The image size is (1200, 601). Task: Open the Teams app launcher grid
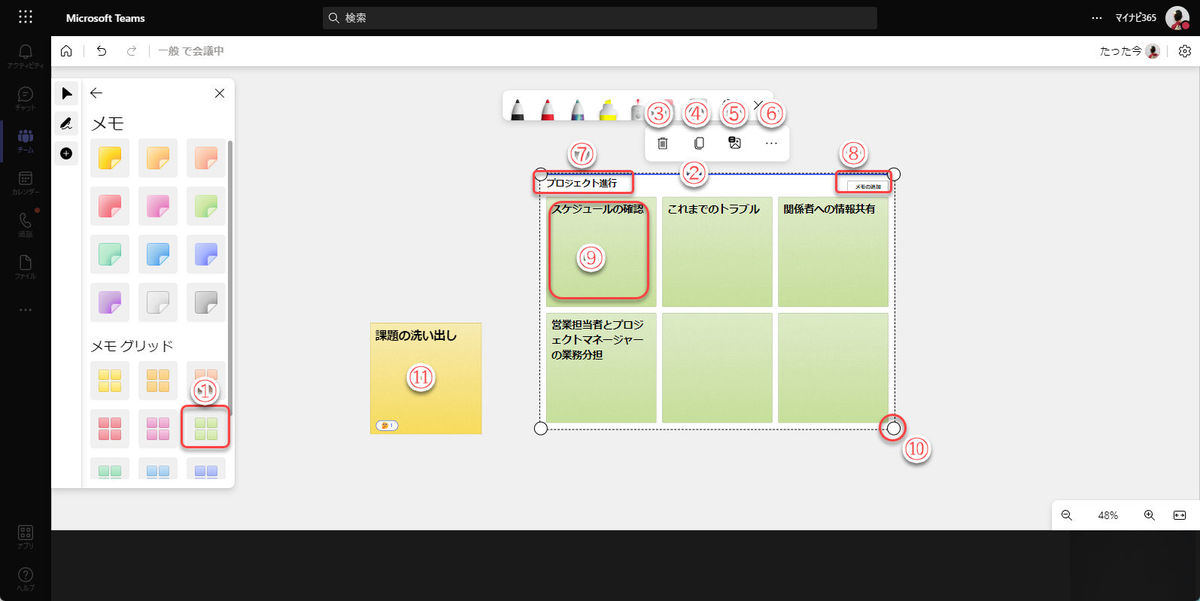click(25, 18)
